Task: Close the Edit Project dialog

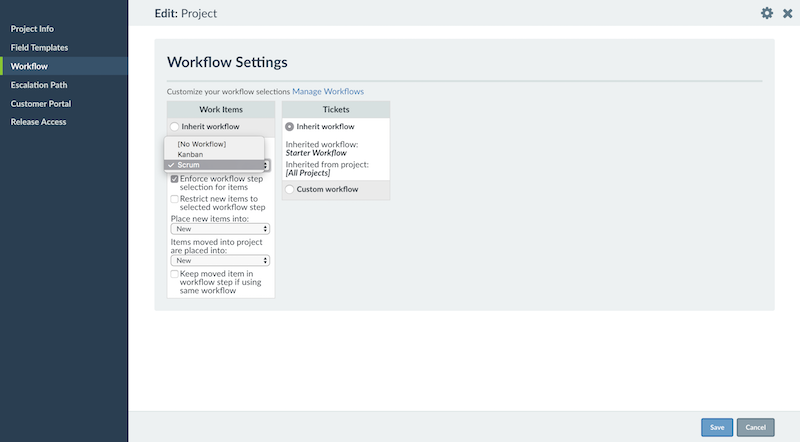Action: [788, 14]
